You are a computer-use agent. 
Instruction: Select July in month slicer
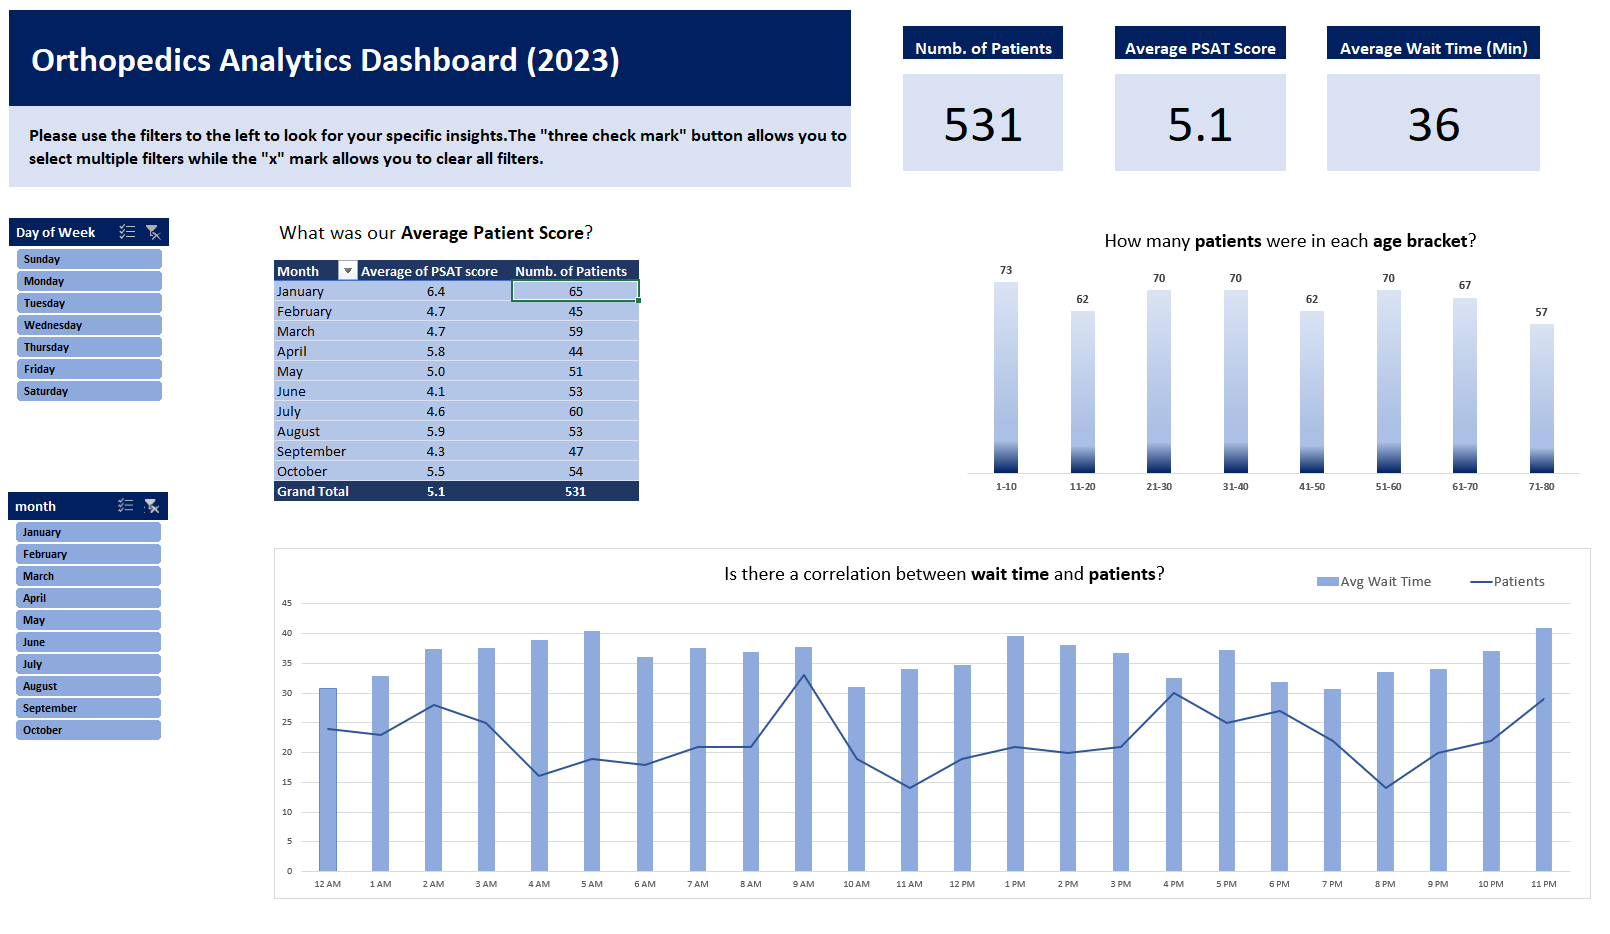(88, 664)
